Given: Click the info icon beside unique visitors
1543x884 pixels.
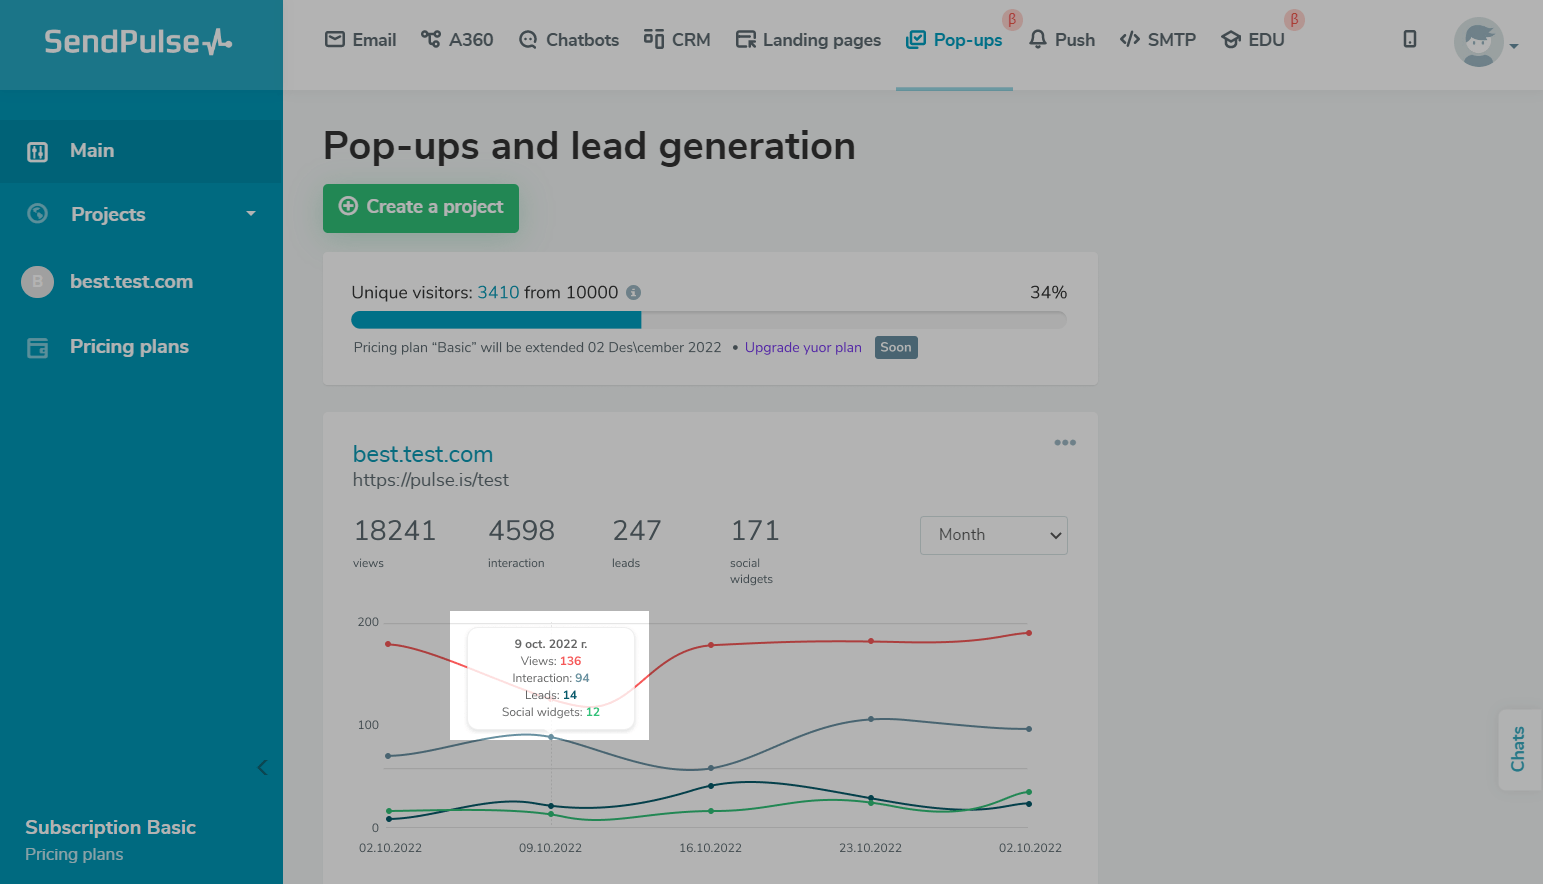Looking at the screenshot, I should pyautogui.click(x=634, y=292).
